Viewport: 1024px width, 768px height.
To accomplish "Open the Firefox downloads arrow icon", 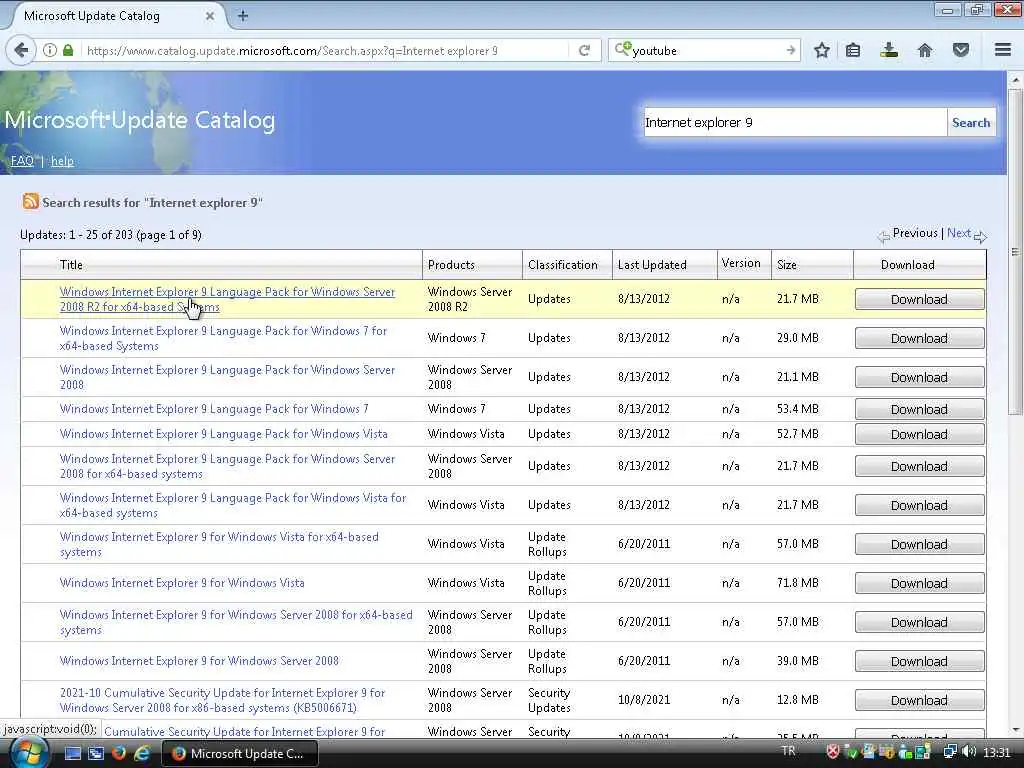I will click(x=889, y=50).
